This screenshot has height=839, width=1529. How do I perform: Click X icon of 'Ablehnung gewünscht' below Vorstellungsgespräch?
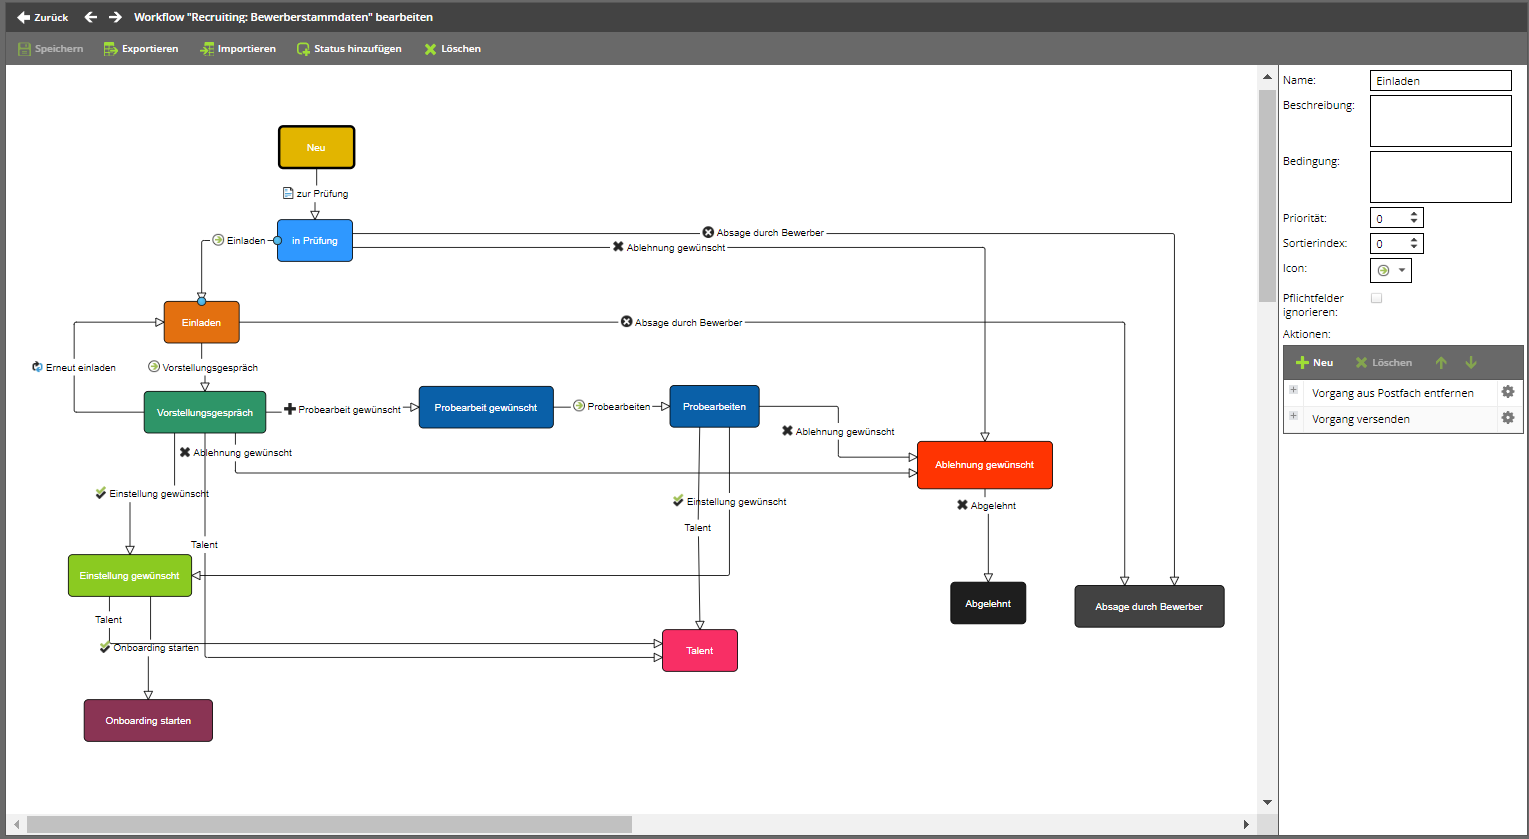pos(185,452)
